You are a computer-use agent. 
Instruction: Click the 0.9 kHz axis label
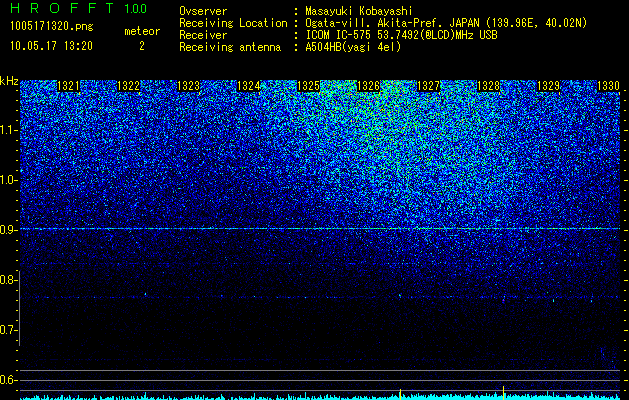[x=9, y=230]
